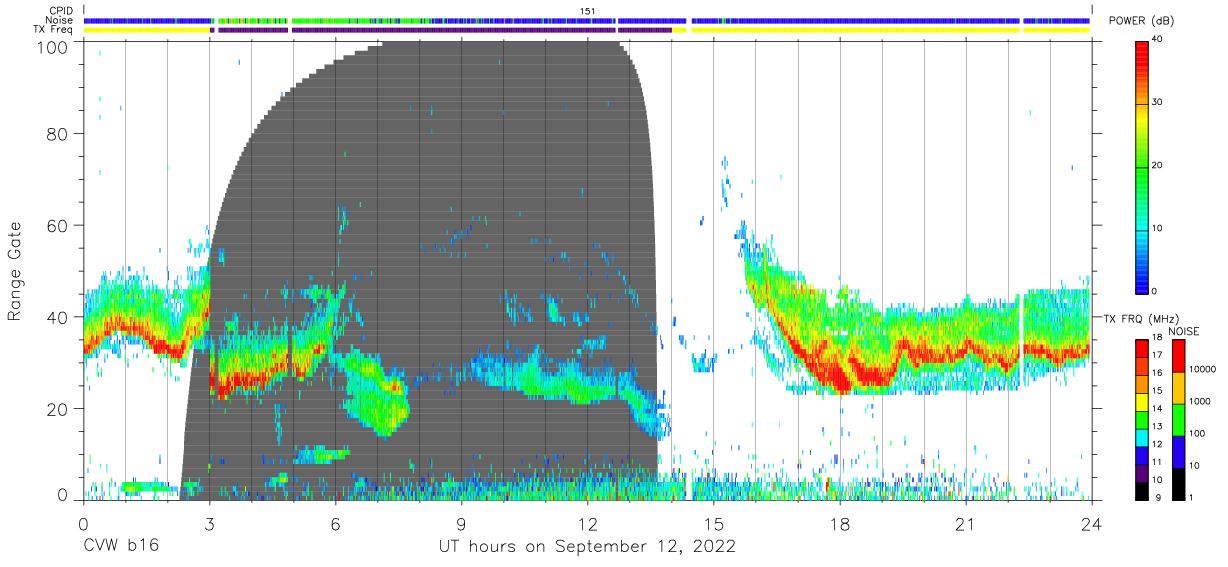Click the CPID value 151
Screen dimensions: 1228x567
pos(587,11)
